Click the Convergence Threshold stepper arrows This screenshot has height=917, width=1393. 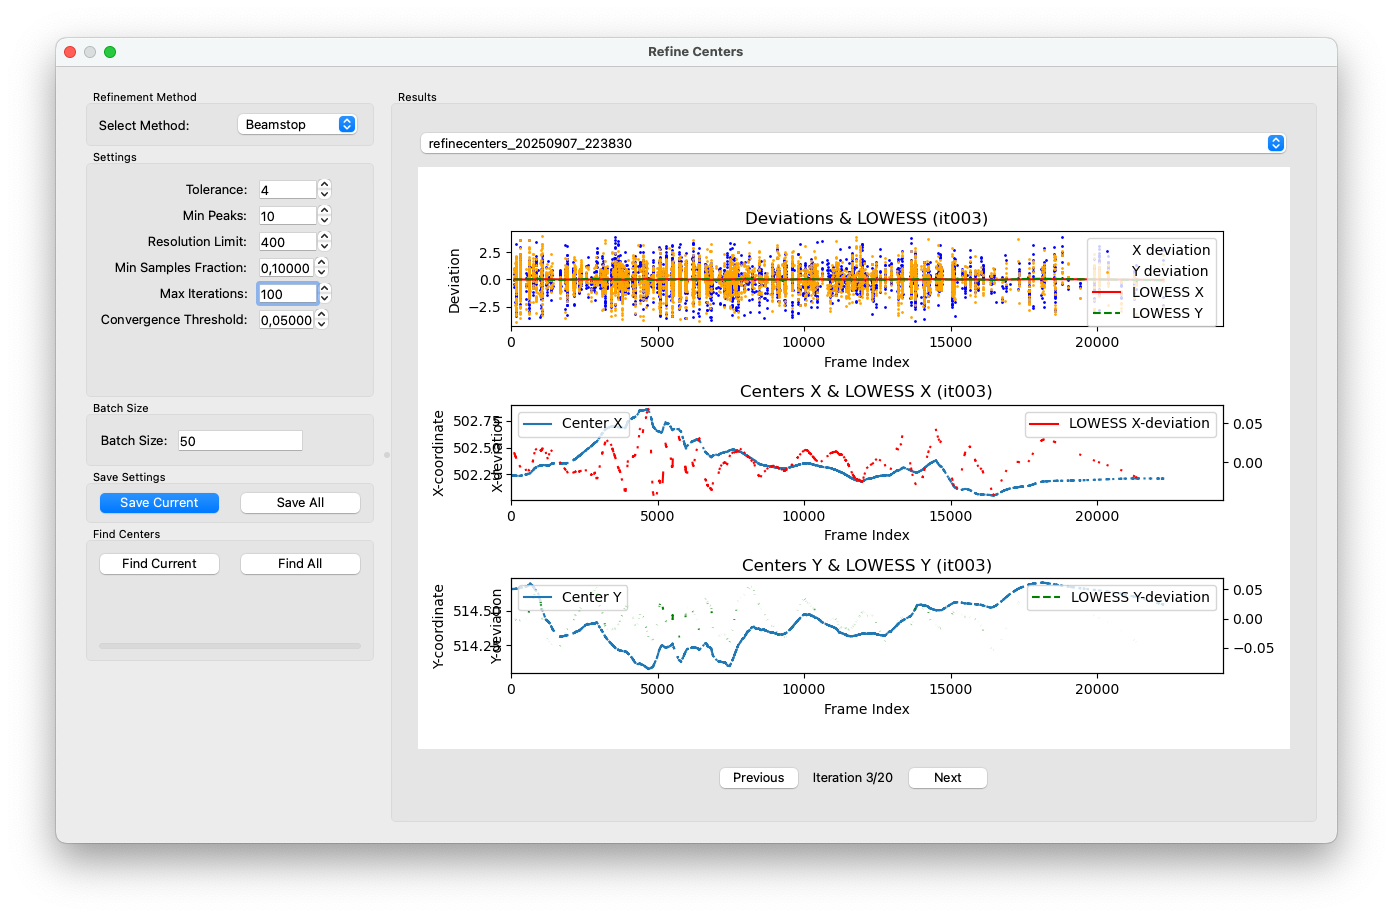pyautogui.click(x=322, y=319)
